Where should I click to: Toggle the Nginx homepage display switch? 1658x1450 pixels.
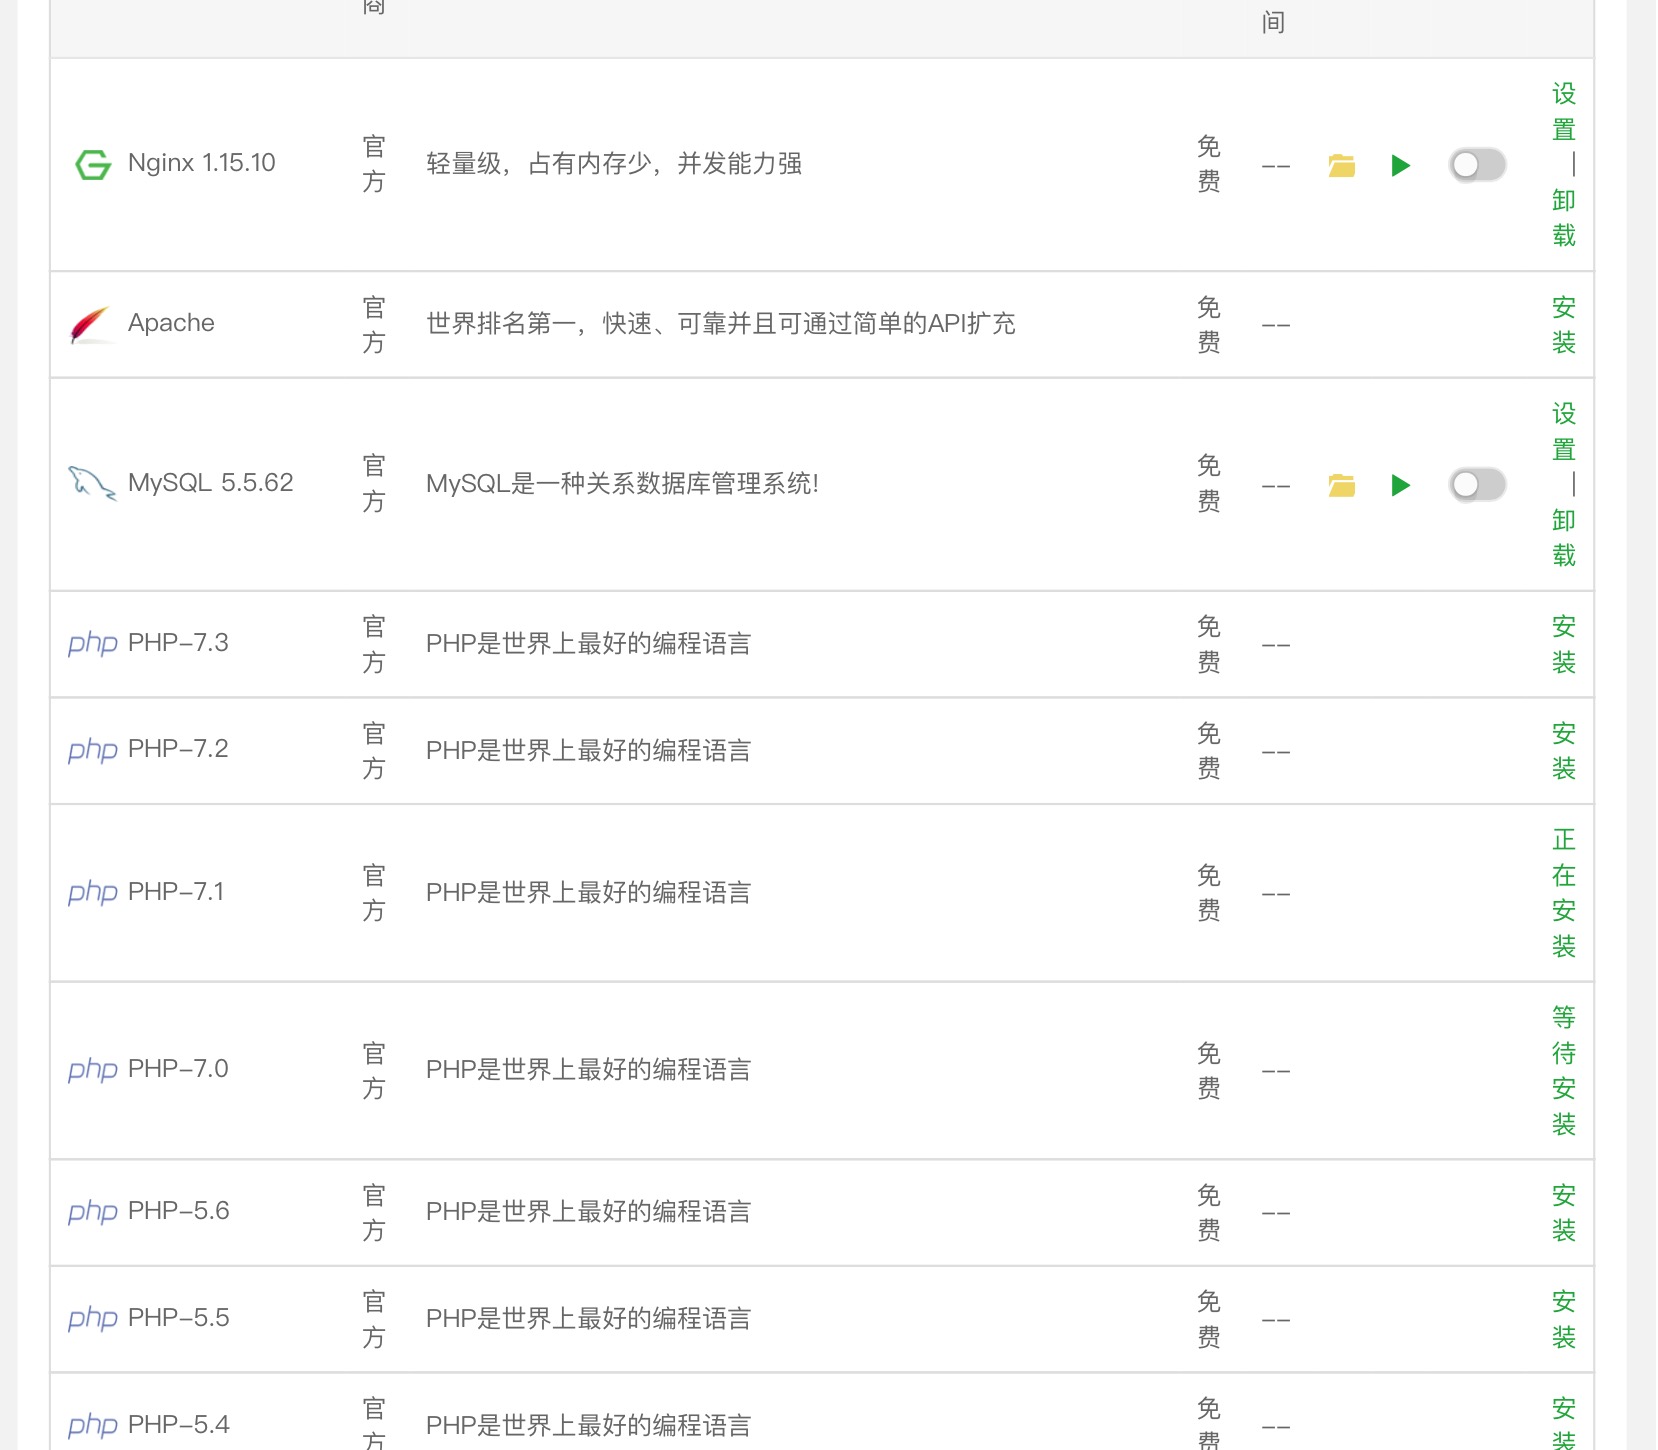point(1477,165)
